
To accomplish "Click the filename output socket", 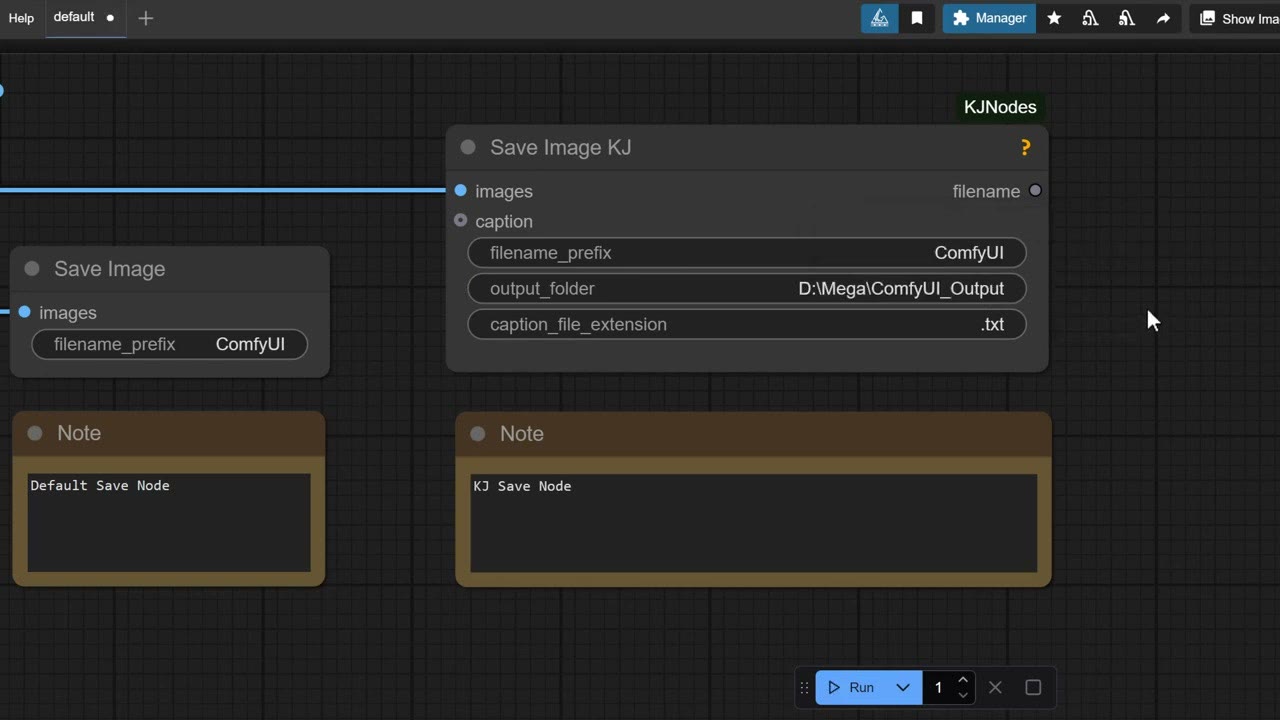I will pyautogui.click(x=1035, y=190).
